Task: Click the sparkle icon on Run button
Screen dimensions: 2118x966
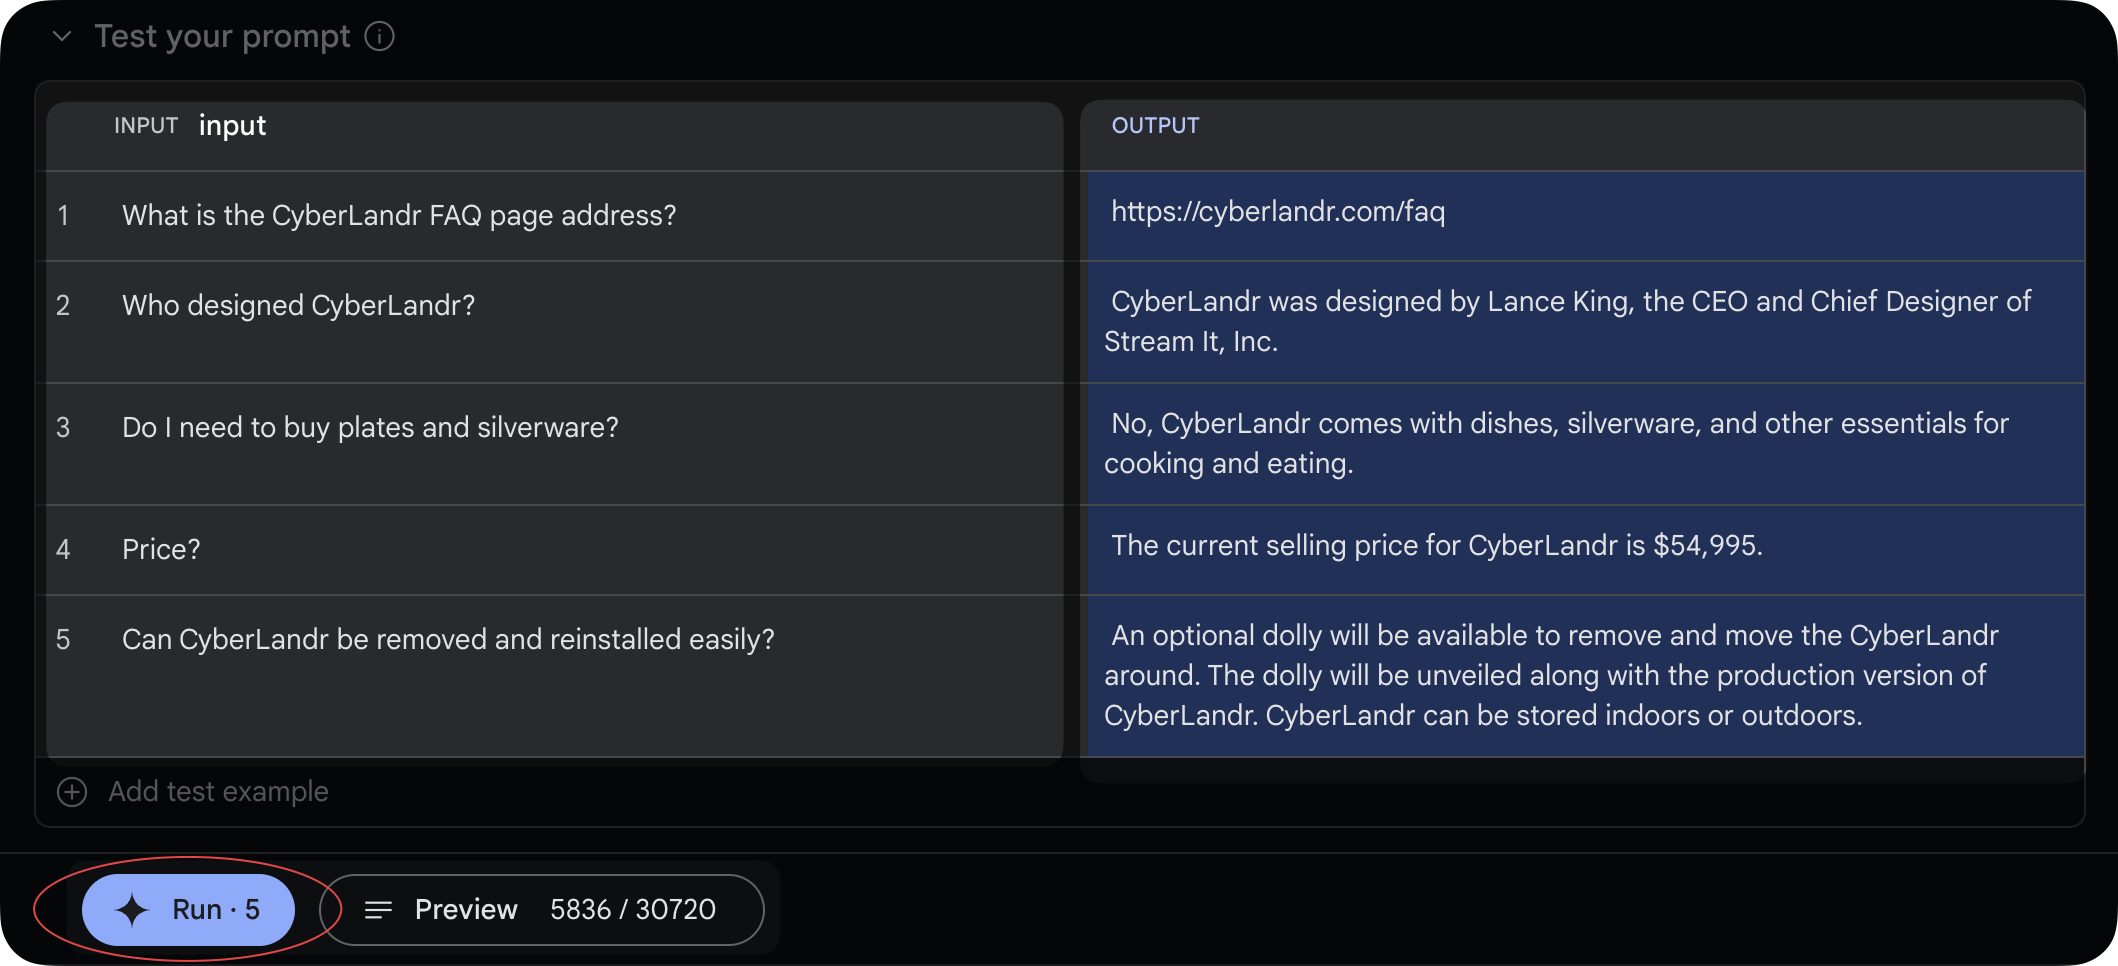Action: [x=132, y=910]
